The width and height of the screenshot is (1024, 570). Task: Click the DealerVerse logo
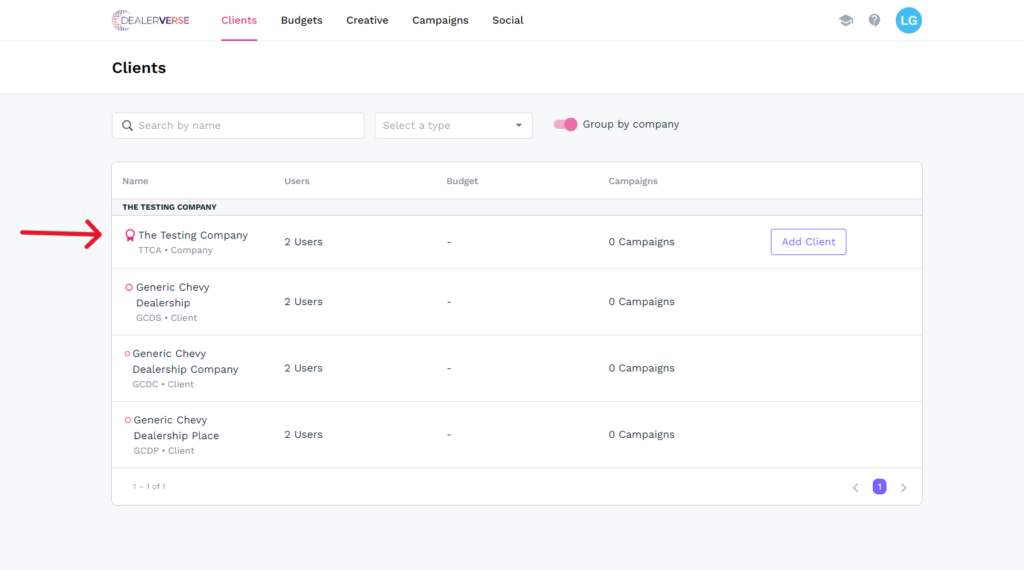pos(150,20)
